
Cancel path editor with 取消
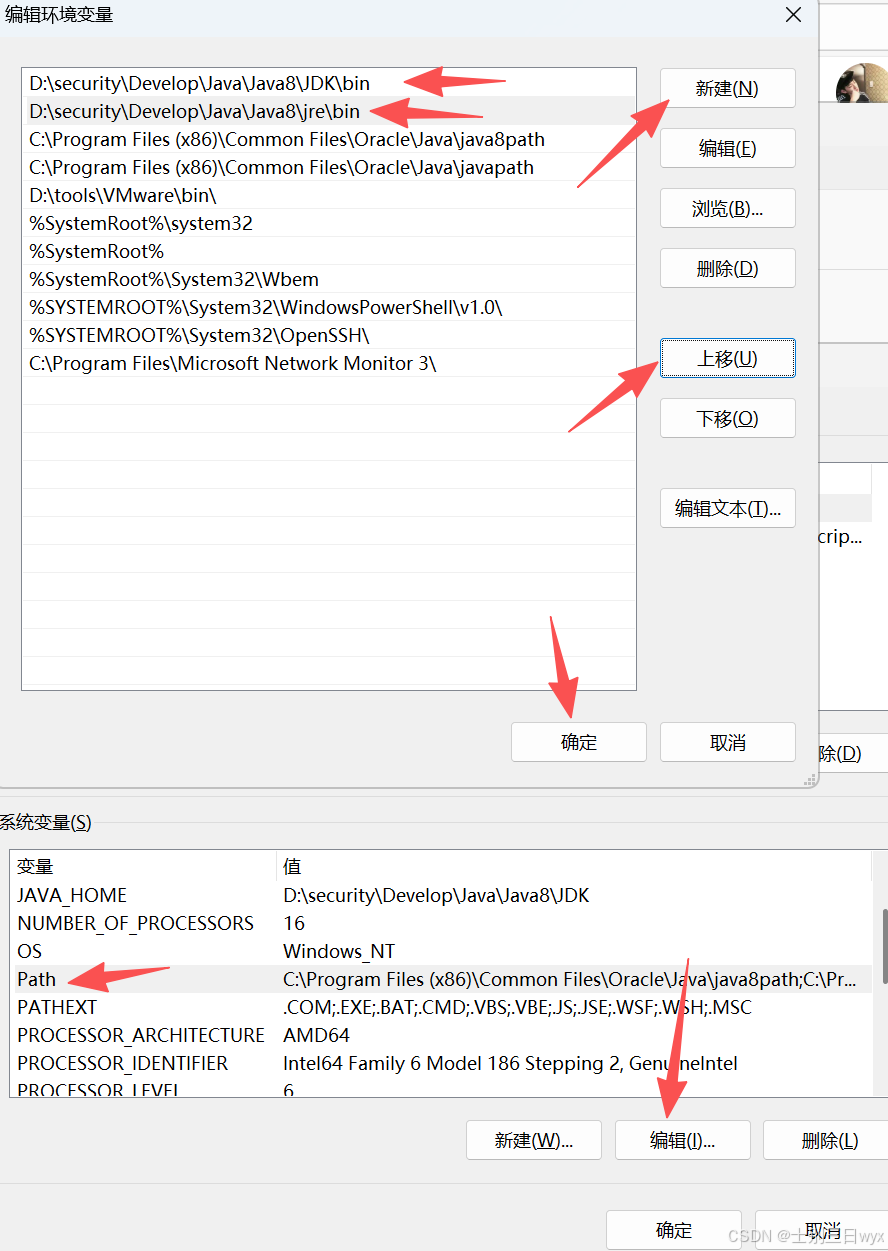coord(728,742)
